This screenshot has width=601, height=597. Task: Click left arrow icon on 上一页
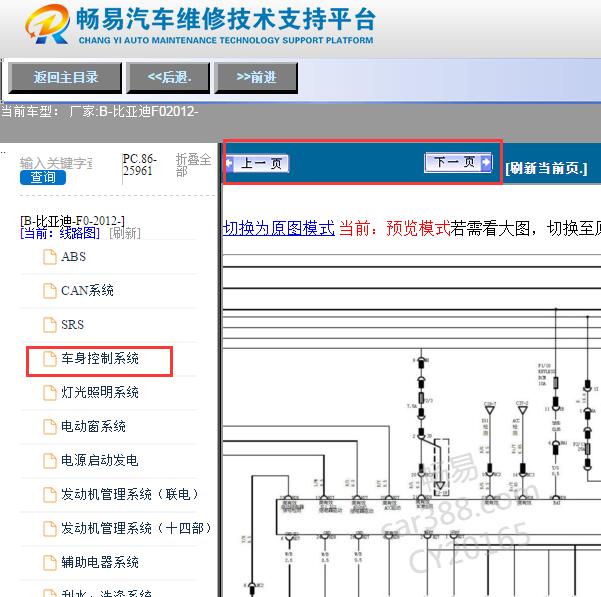point(230,164)
